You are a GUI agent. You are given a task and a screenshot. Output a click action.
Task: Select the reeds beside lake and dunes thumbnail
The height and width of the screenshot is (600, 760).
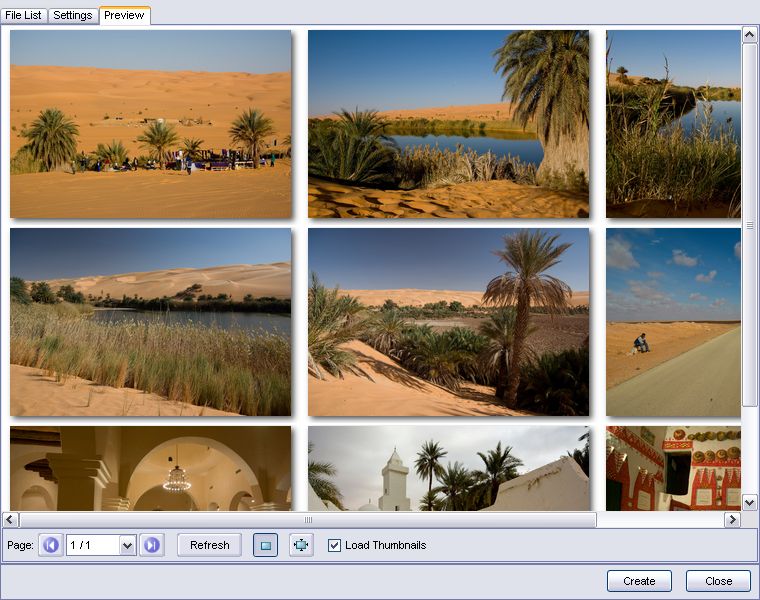[151, 322]
